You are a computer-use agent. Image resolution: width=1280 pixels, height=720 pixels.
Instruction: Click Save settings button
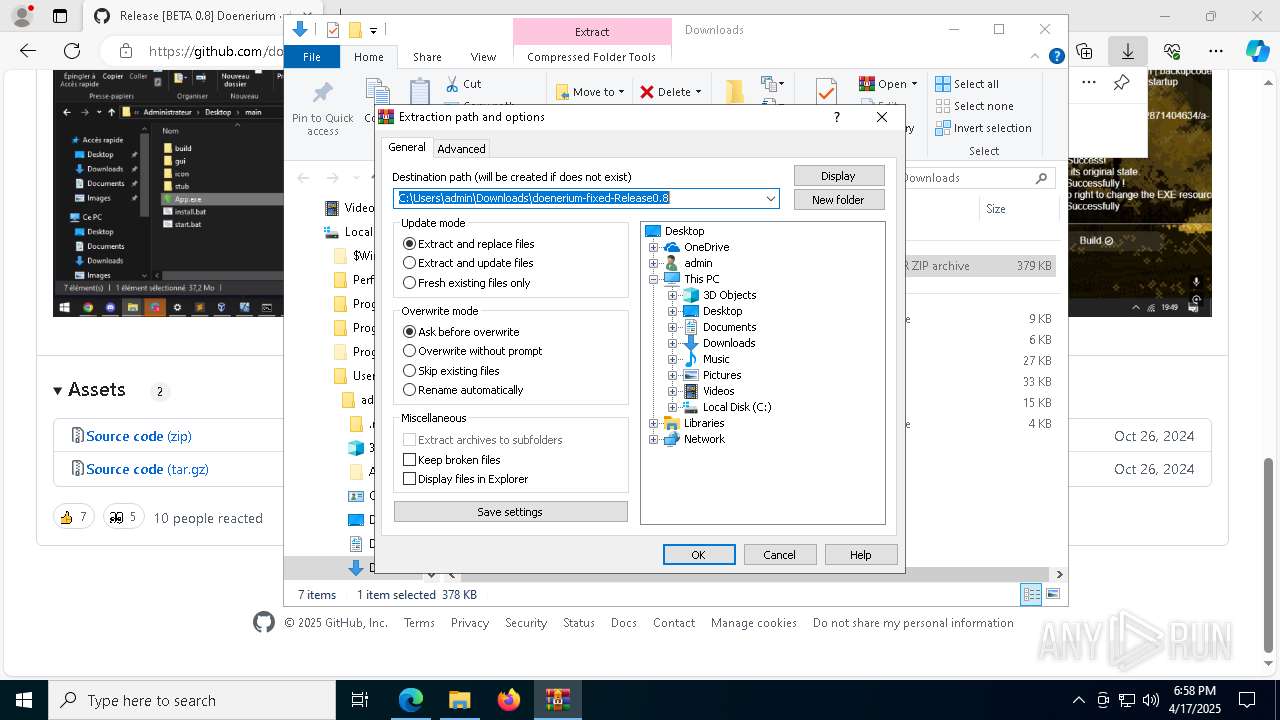pyautogui.click(x=510, y=512)
